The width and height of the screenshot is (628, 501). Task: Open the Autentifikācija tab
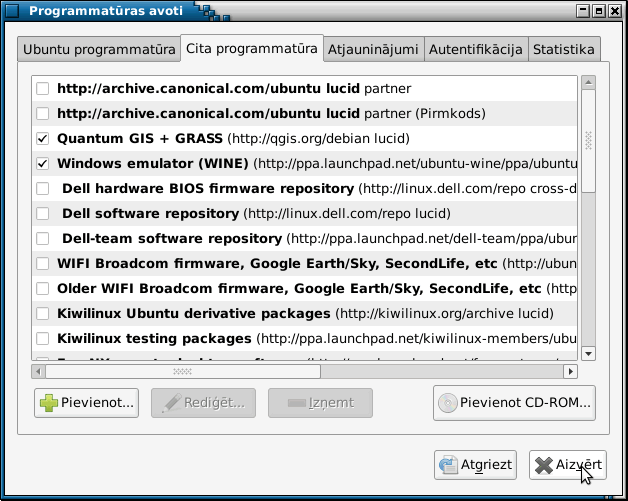tap(476, 49)
